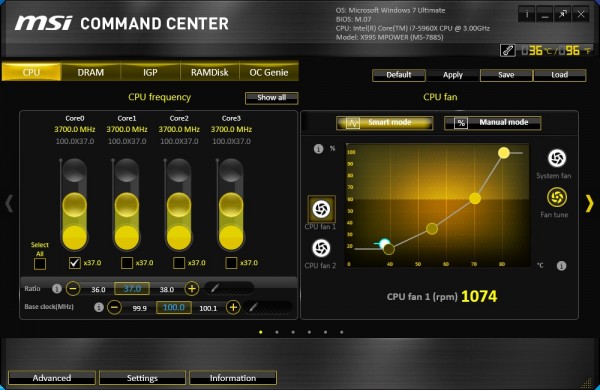Open the Settings section
The image size is (600, 390).
[x=142, y=378]
